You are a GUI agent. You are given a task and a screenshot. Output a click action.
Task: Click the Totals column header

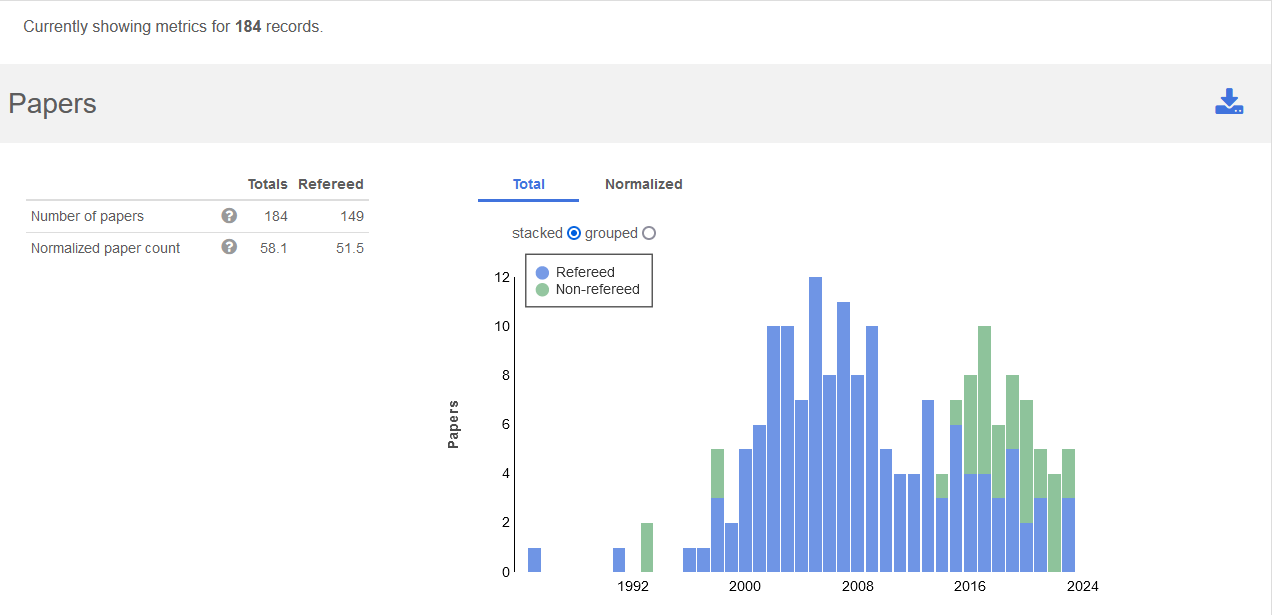pyautogui.click(x=267, y=184)
